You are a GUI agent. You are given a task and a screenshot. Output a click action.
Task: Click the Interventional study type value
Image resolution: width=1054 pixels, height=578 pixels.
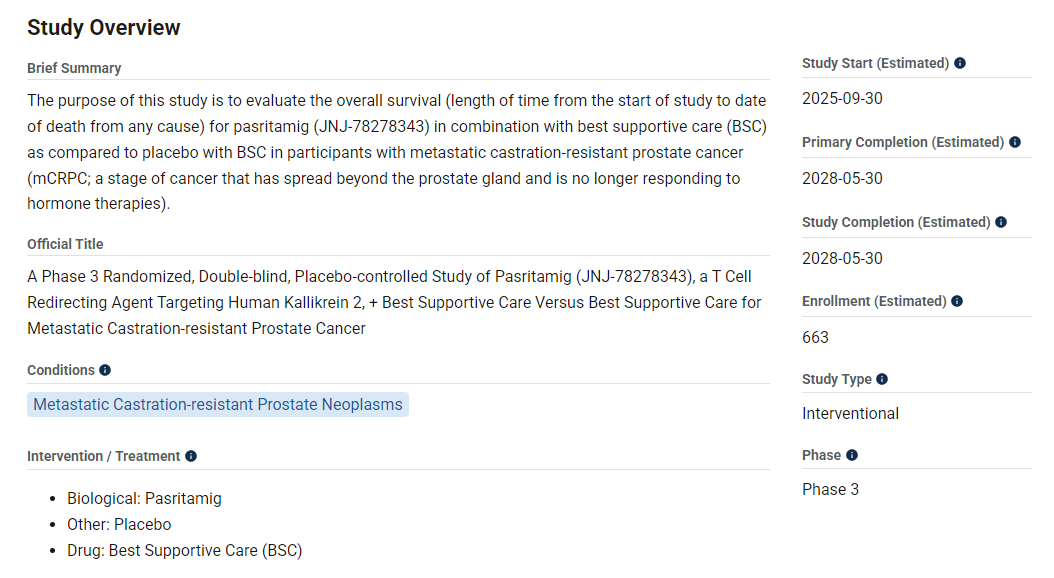[850, 414]
